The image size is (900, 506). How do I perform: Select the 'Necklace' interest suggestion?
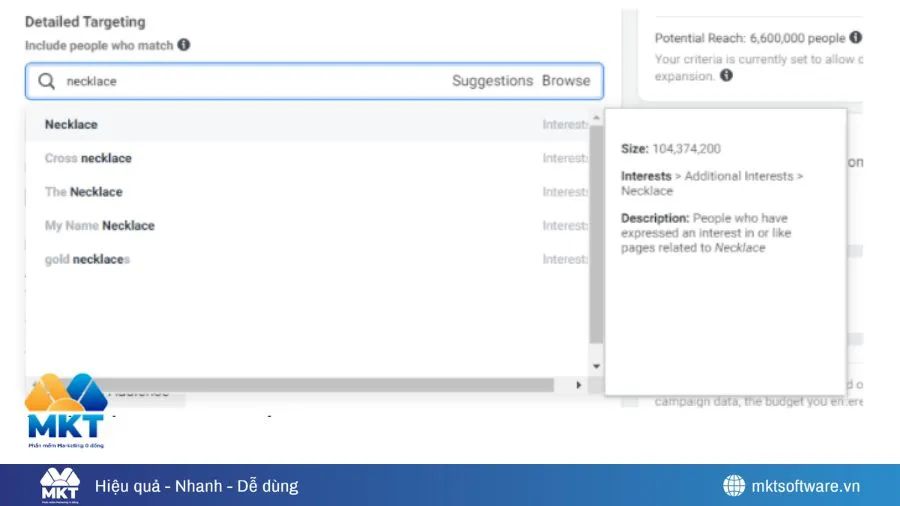pyautogui.click(x=71, y=124)
